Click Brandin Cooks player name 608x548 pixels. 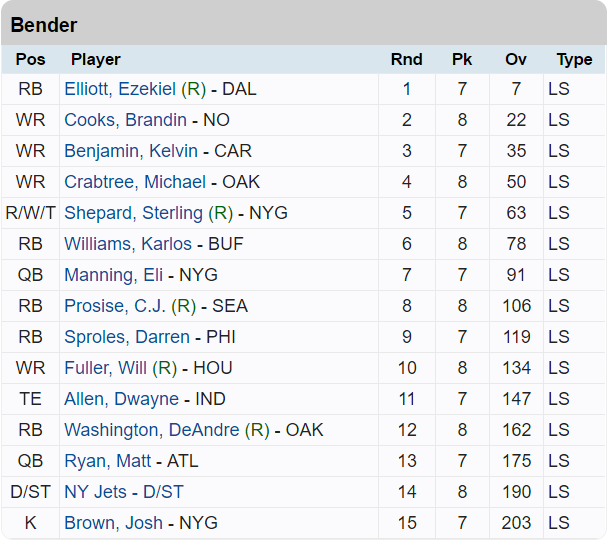click(x=125, y=120)
